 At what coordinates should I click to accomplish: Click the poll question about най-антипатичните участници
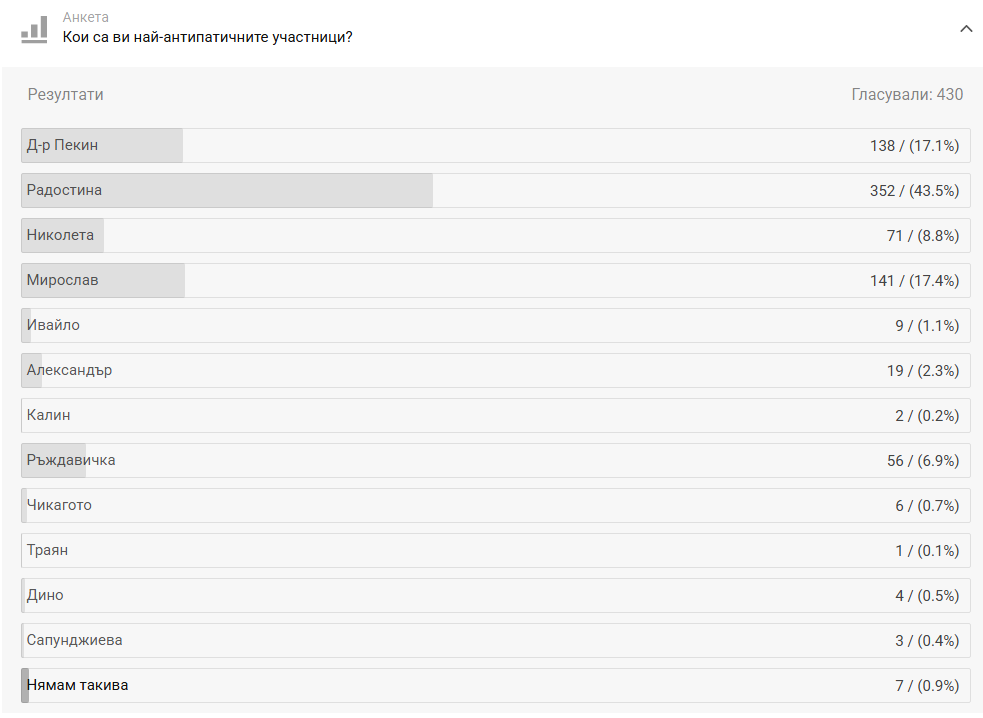tap(207, 38)
